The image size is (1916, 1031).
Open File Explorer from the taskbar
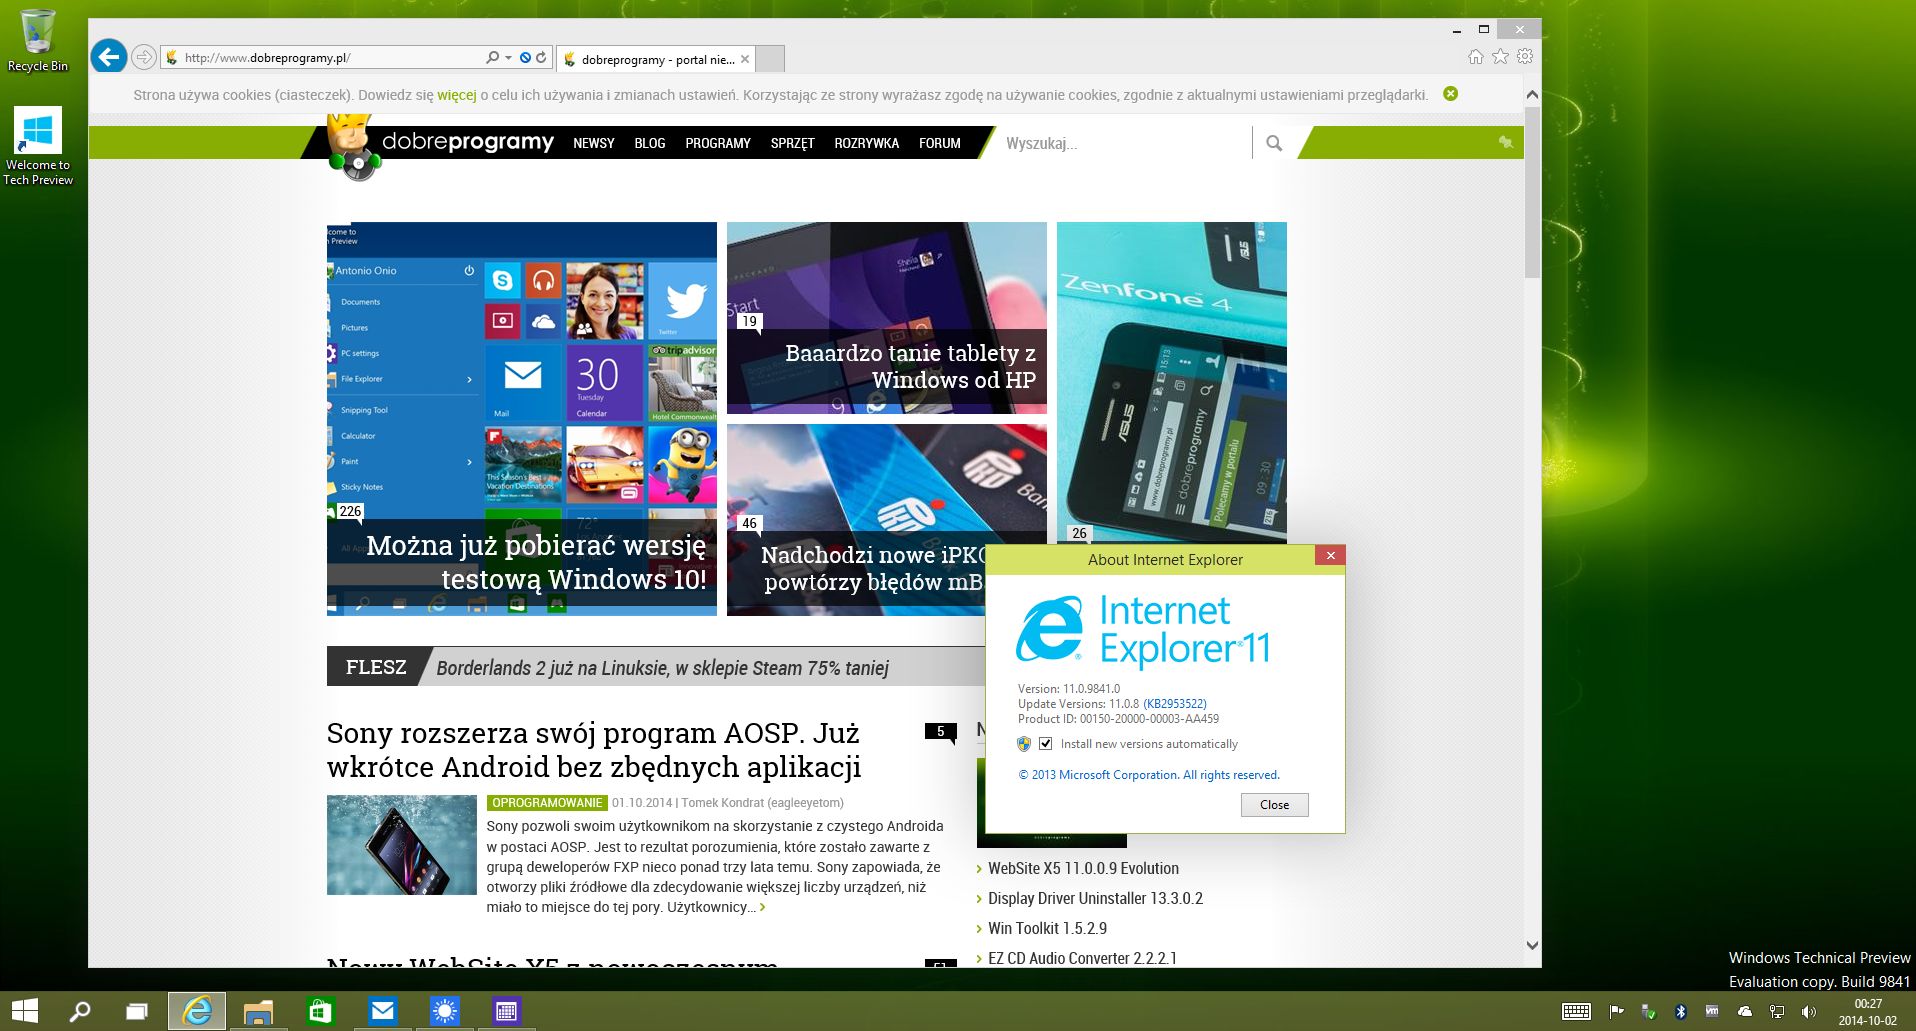pos(258,1012)
